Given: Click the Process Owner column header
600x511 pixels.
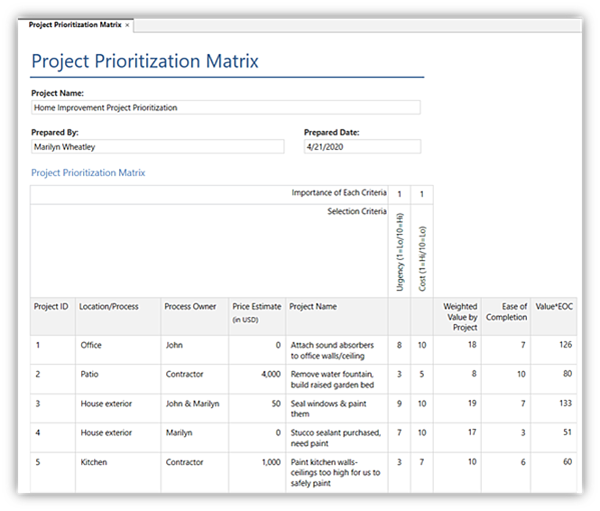Looking at the screenshot, I should [x=195, y=317].
